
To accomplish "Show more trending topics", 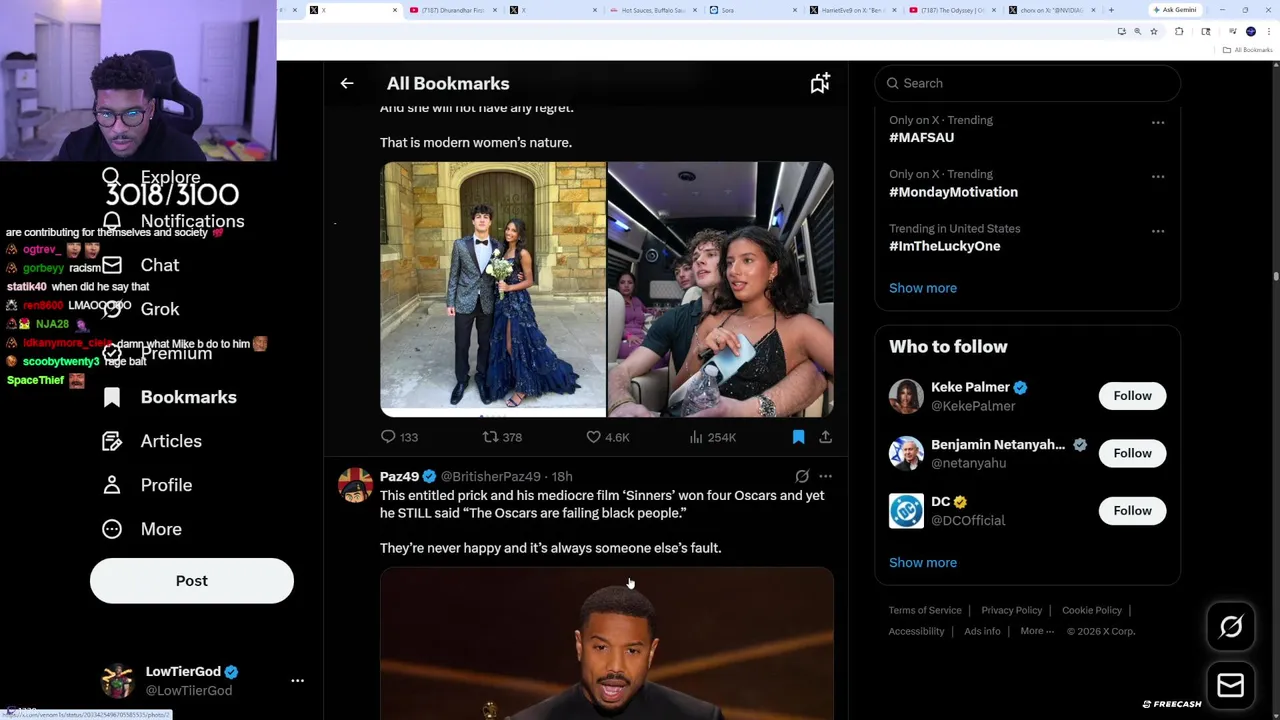I will point(923,288).
